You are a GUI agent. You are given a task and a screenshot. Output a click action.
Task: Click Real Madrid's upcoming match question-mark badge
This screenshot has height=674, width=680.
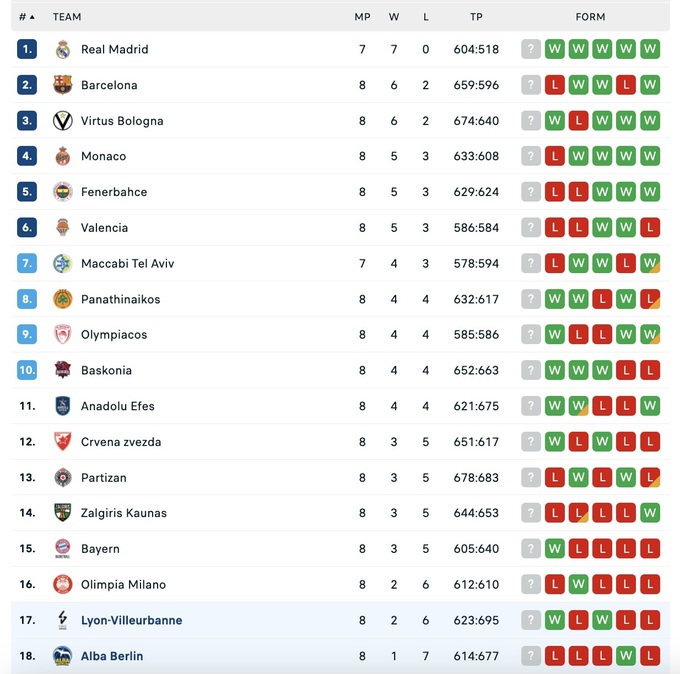(531, 49)
